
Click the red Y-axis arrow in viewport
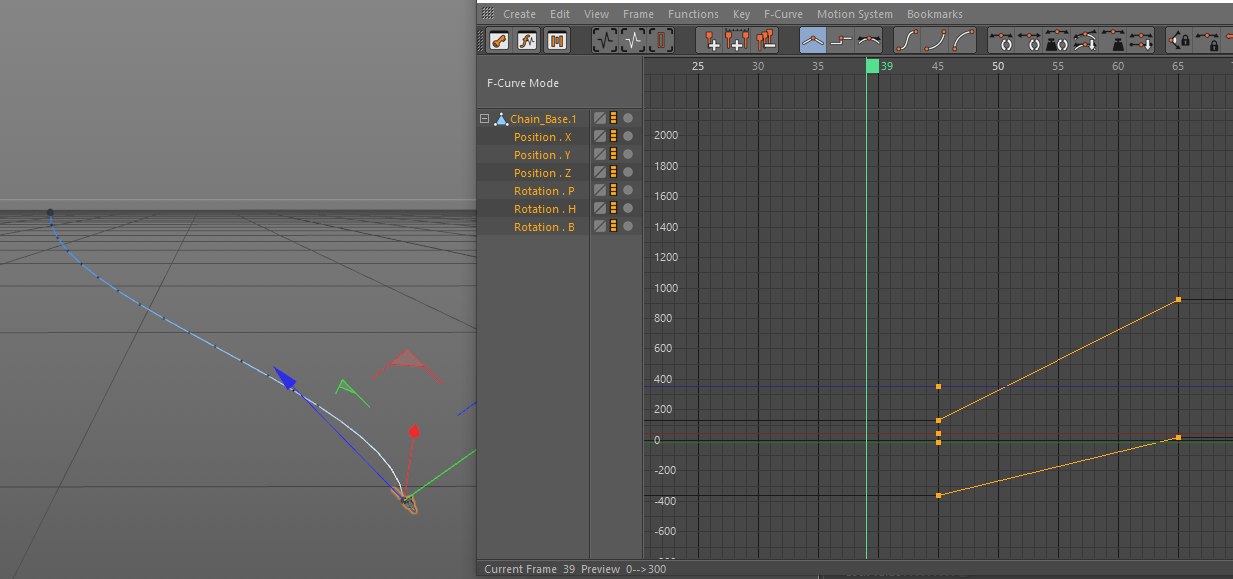[x=413, y=431]
